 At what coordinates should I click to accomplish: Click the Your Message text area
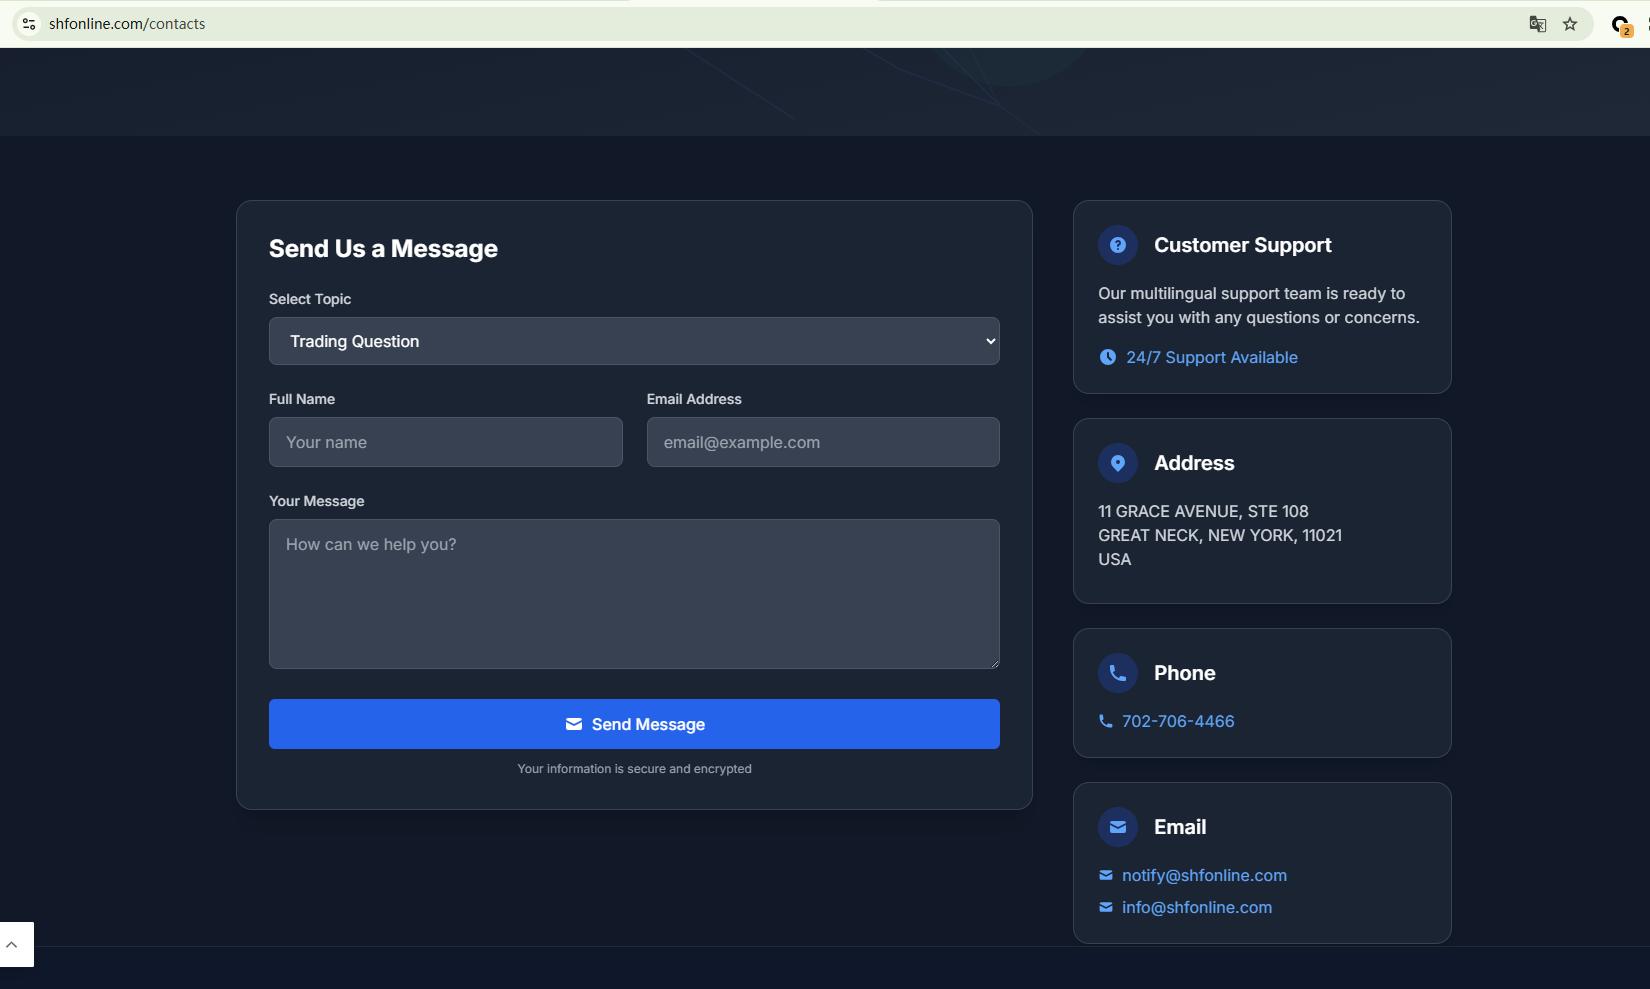coord(634,593)
